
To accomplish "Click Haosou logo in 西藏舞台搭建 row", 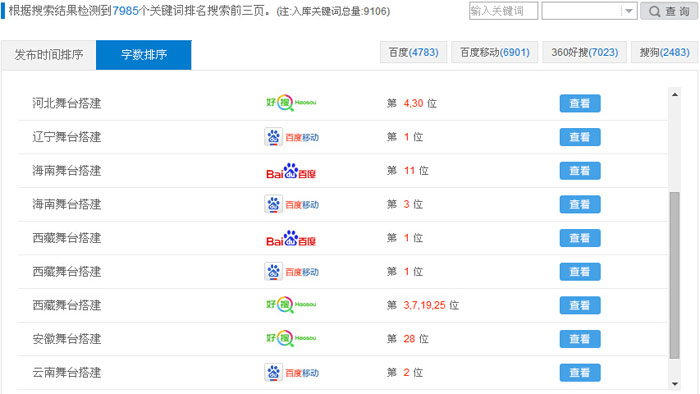I will tap(291, 305).
